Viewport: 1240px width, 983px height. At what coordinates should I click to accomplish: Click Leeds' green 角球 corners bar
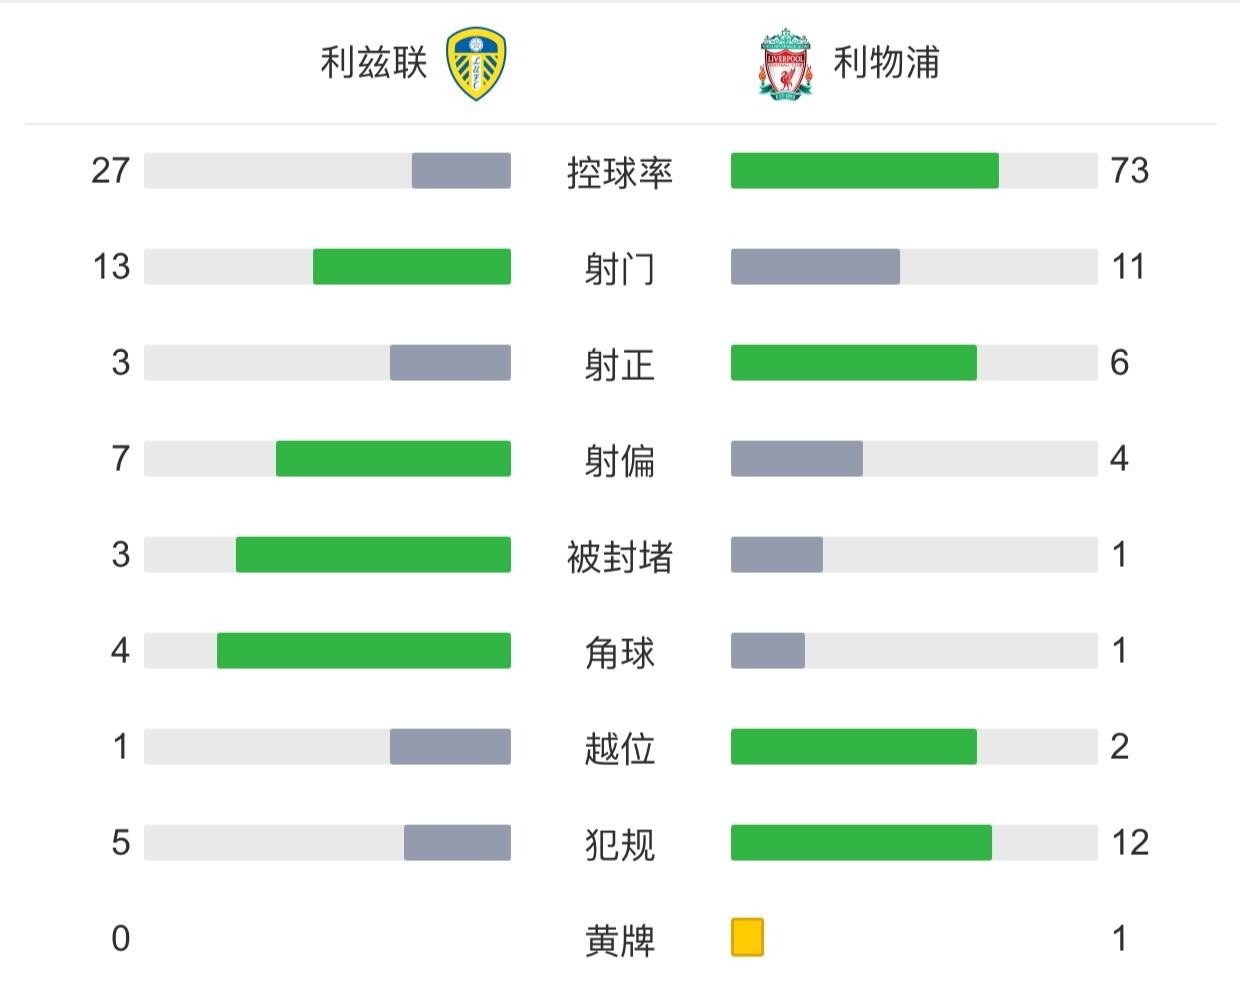(364, 651)
